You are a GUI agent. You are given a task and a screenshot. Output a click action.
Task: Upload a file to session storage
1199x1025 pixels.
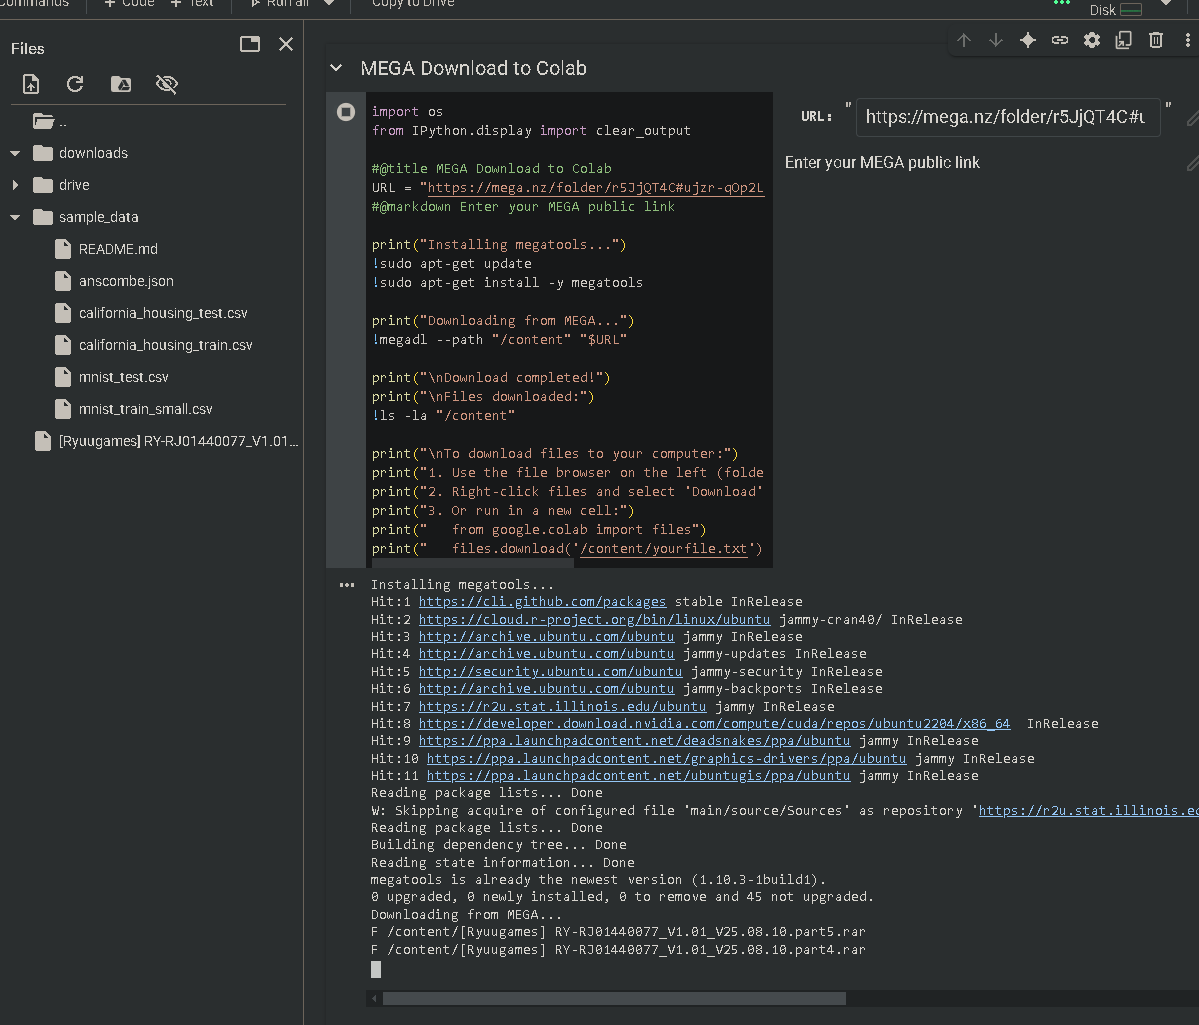31,84
